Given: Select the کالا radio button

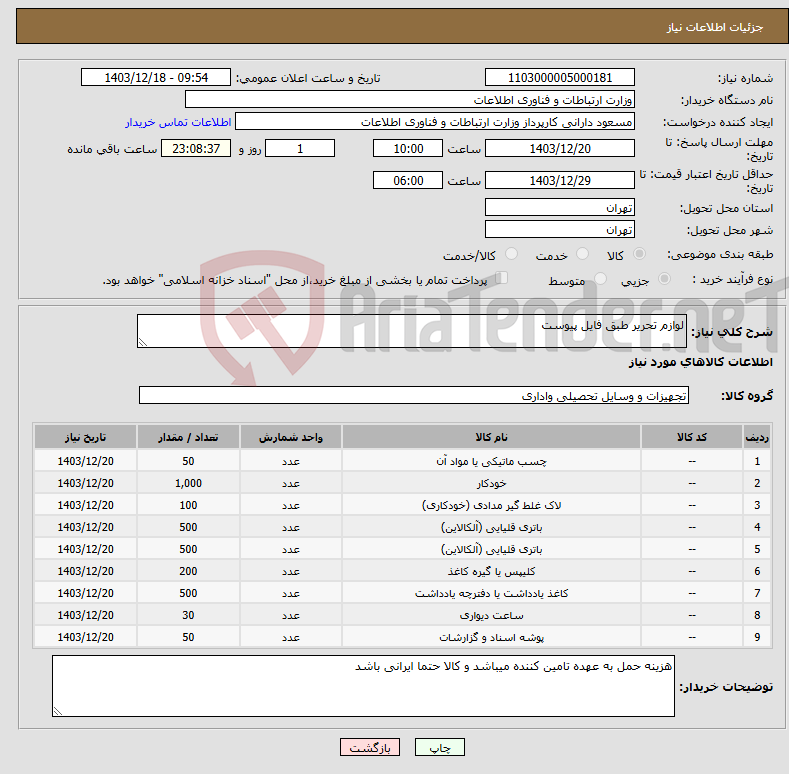Looking at the screenshot, I should (640, 254).
